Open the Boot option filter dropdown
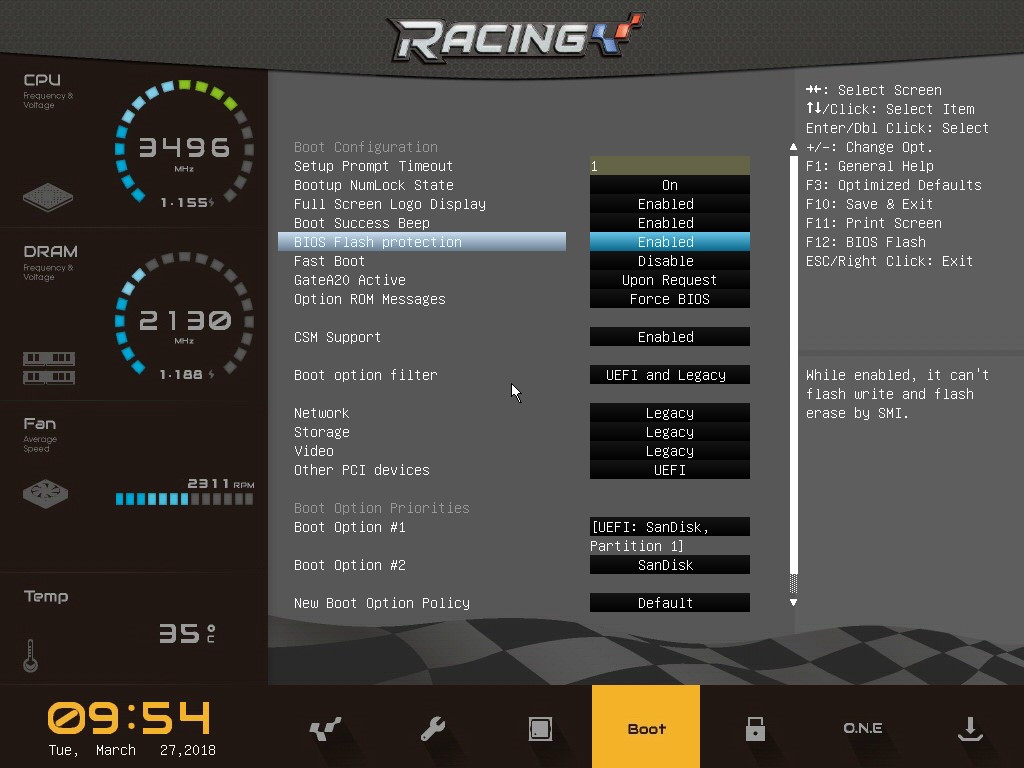 669,375
